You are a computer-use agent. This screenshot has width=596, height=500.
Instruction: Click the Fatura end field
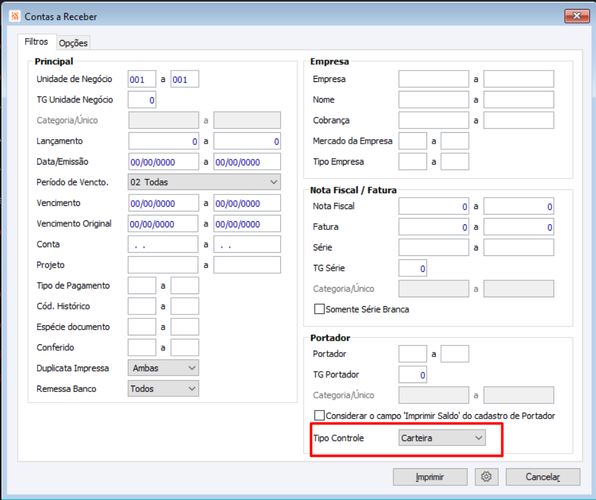click(x=518, y=227)
